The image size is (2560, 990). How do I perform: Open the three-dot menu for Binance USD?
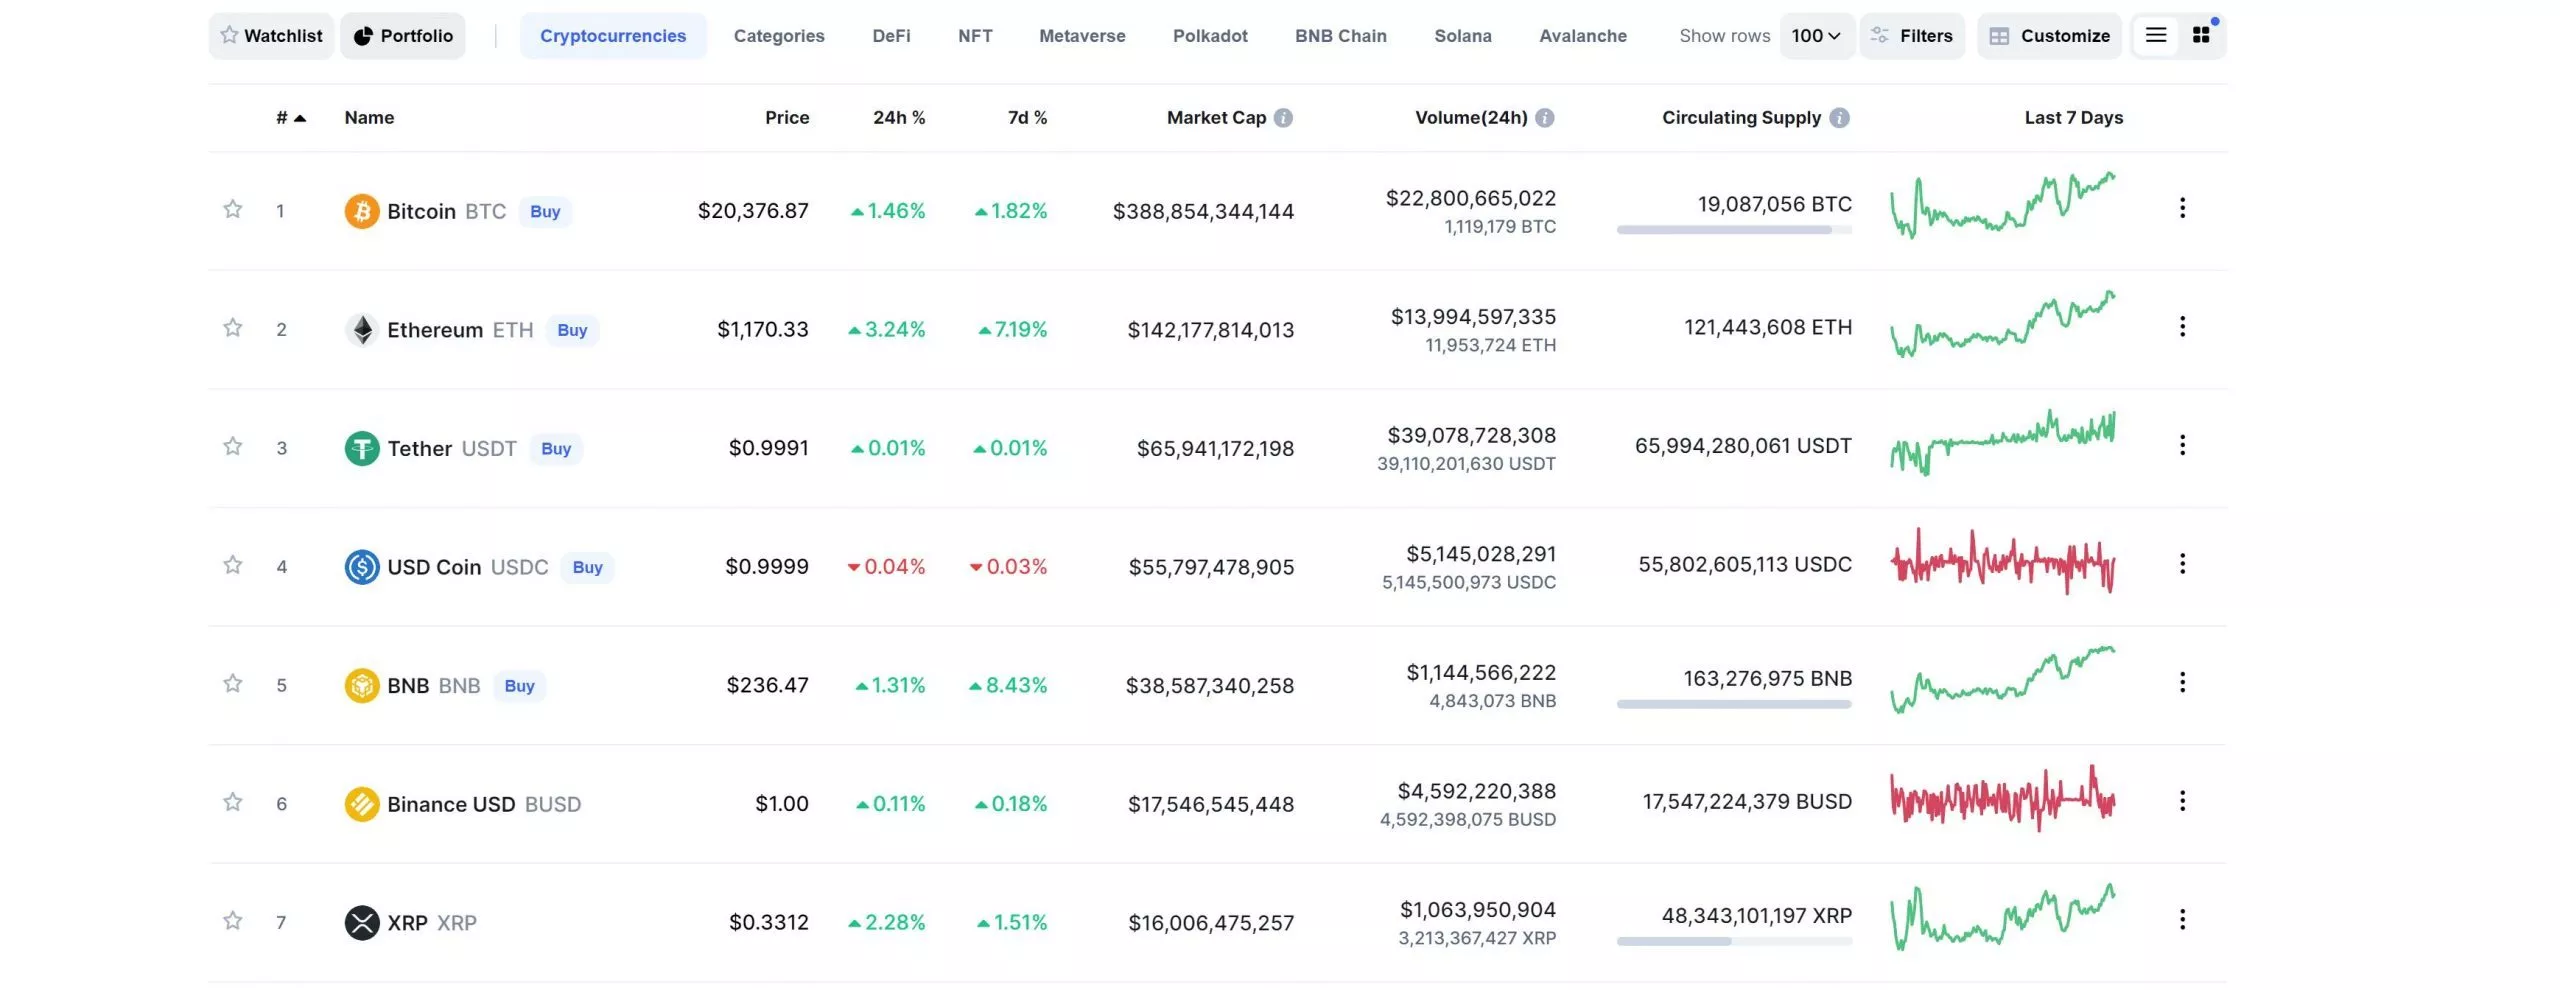[x=2182, y=801]
